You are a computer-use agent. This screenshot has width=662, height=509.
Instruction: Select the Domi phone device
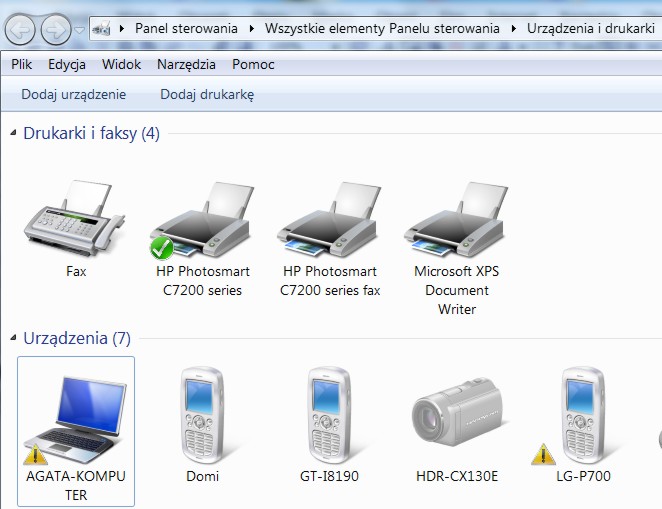click(x=202, y=415)
